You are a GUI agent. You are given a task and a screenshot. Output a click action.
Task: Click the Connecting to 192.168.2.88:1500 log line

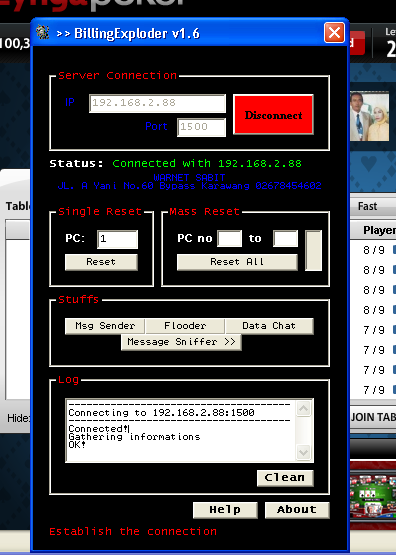[x=161, y=413]
